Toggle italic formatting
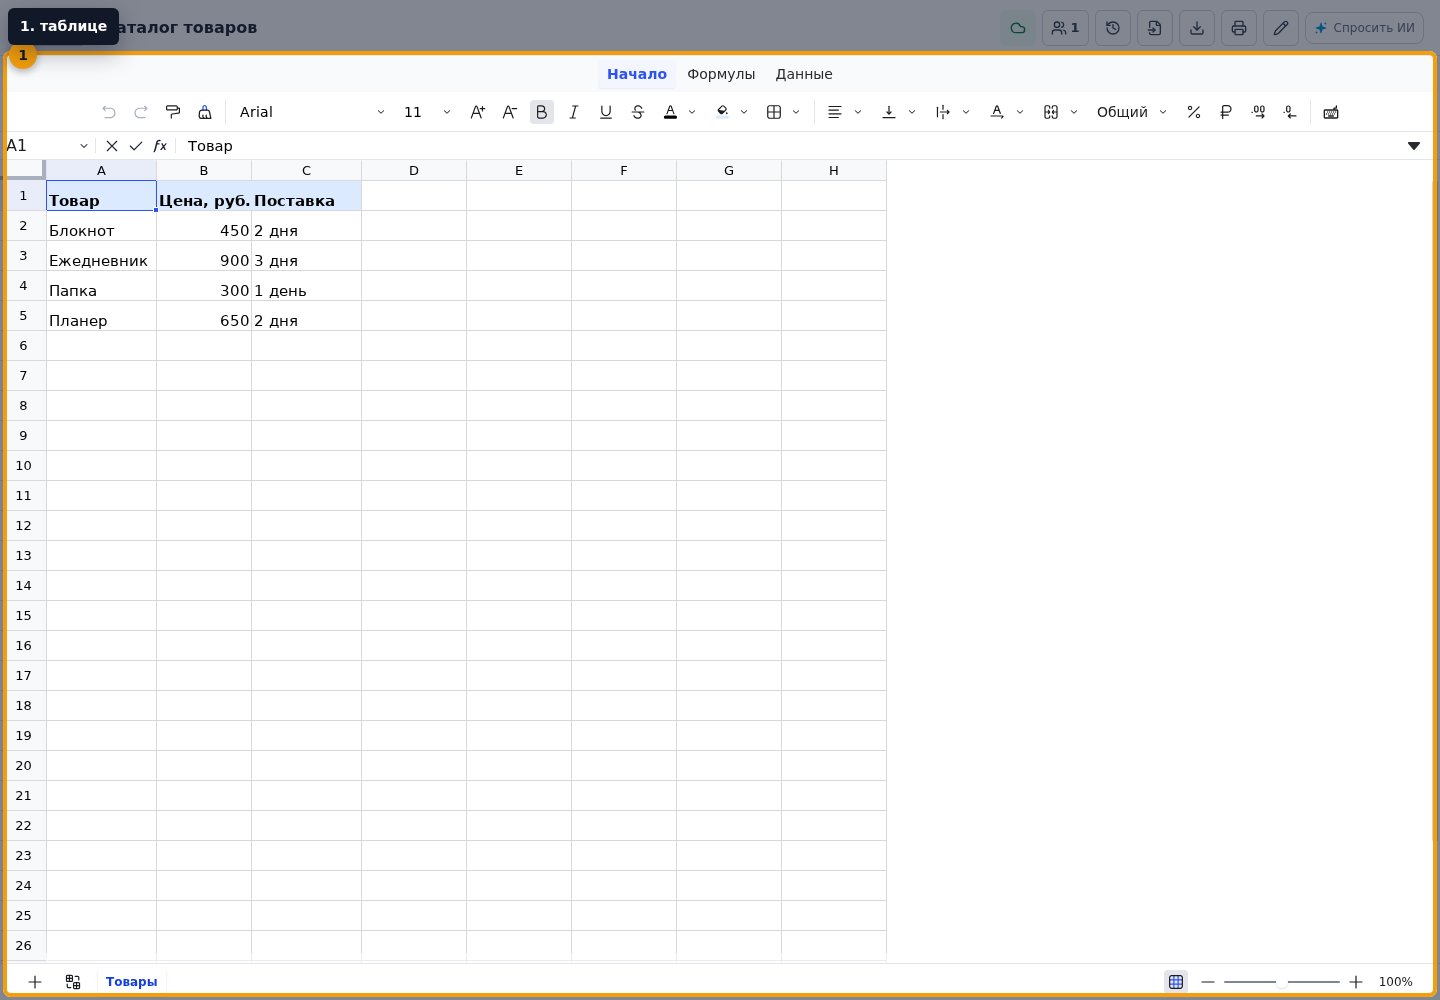The height and width of the screenshot is (1000, 1440). coord(574,112)
